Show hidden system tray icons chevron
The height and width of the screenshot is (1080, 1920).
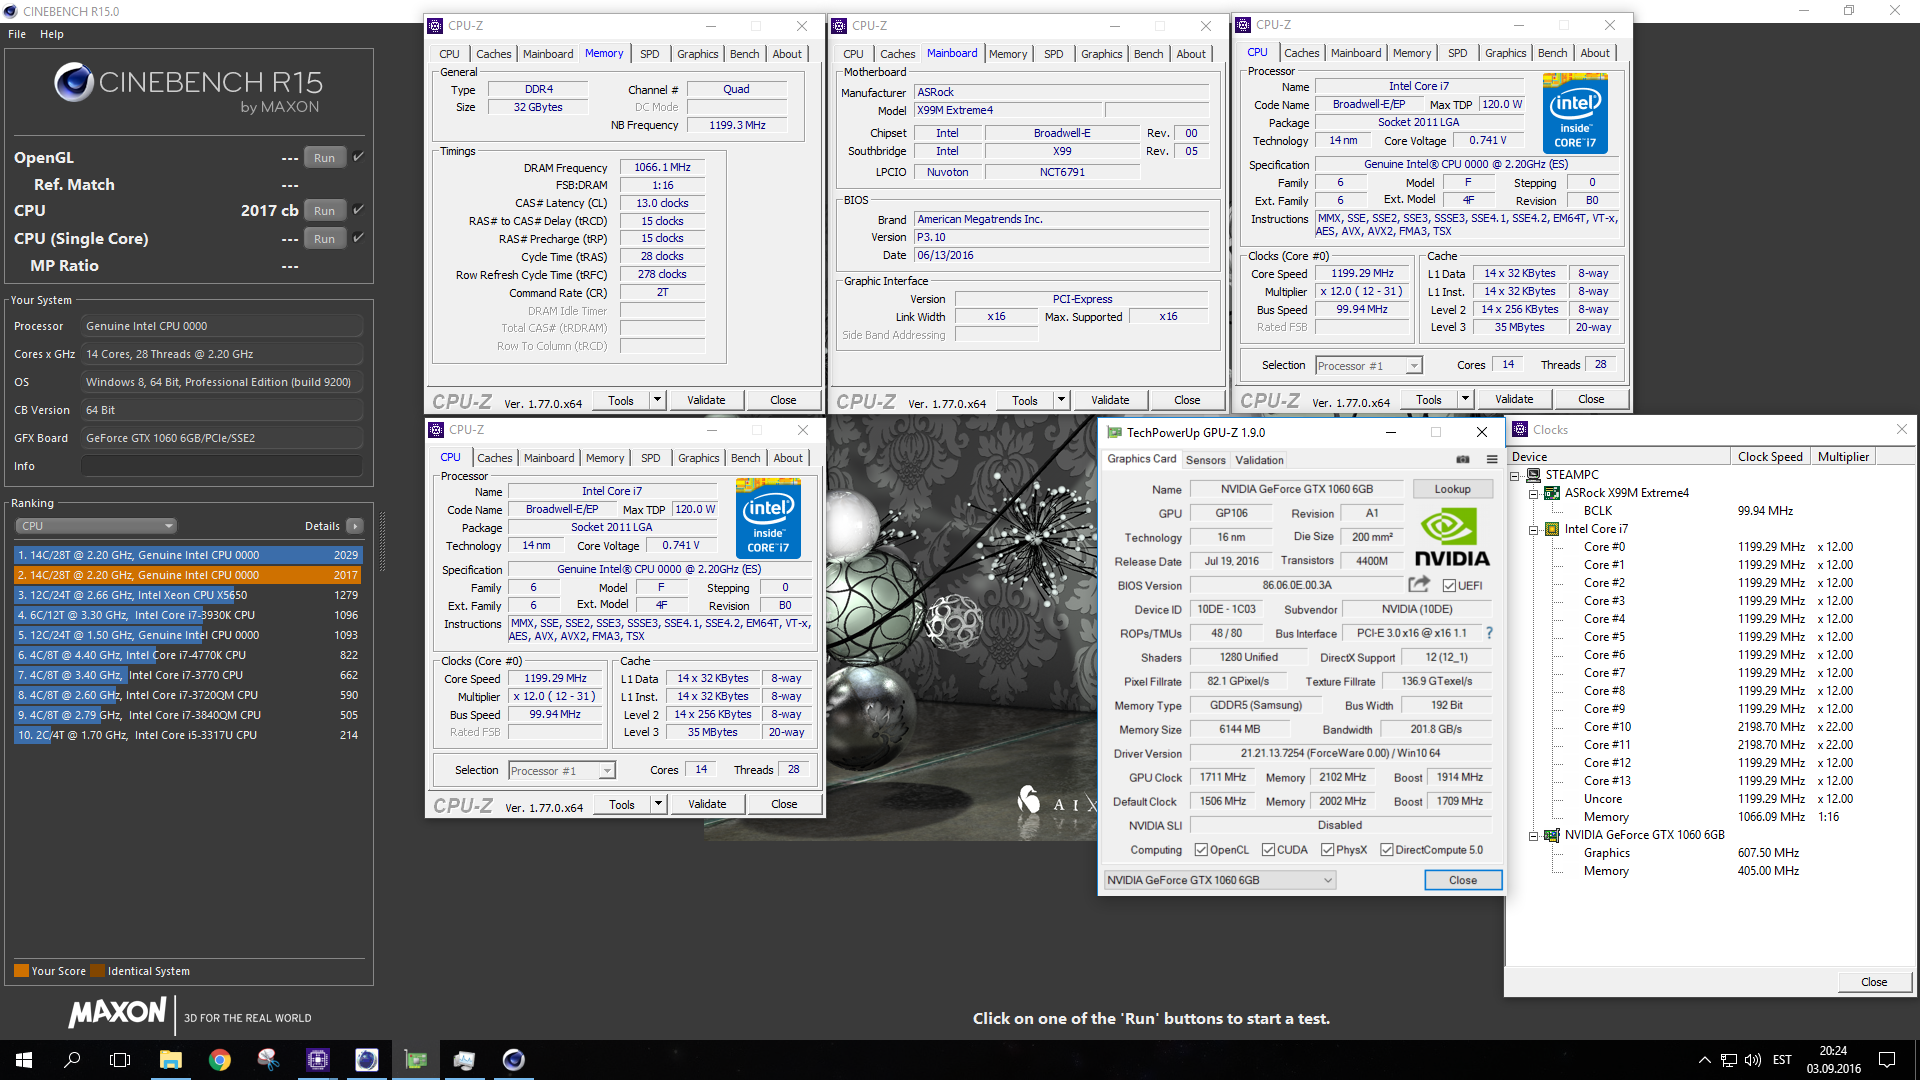[1704, 1060]
